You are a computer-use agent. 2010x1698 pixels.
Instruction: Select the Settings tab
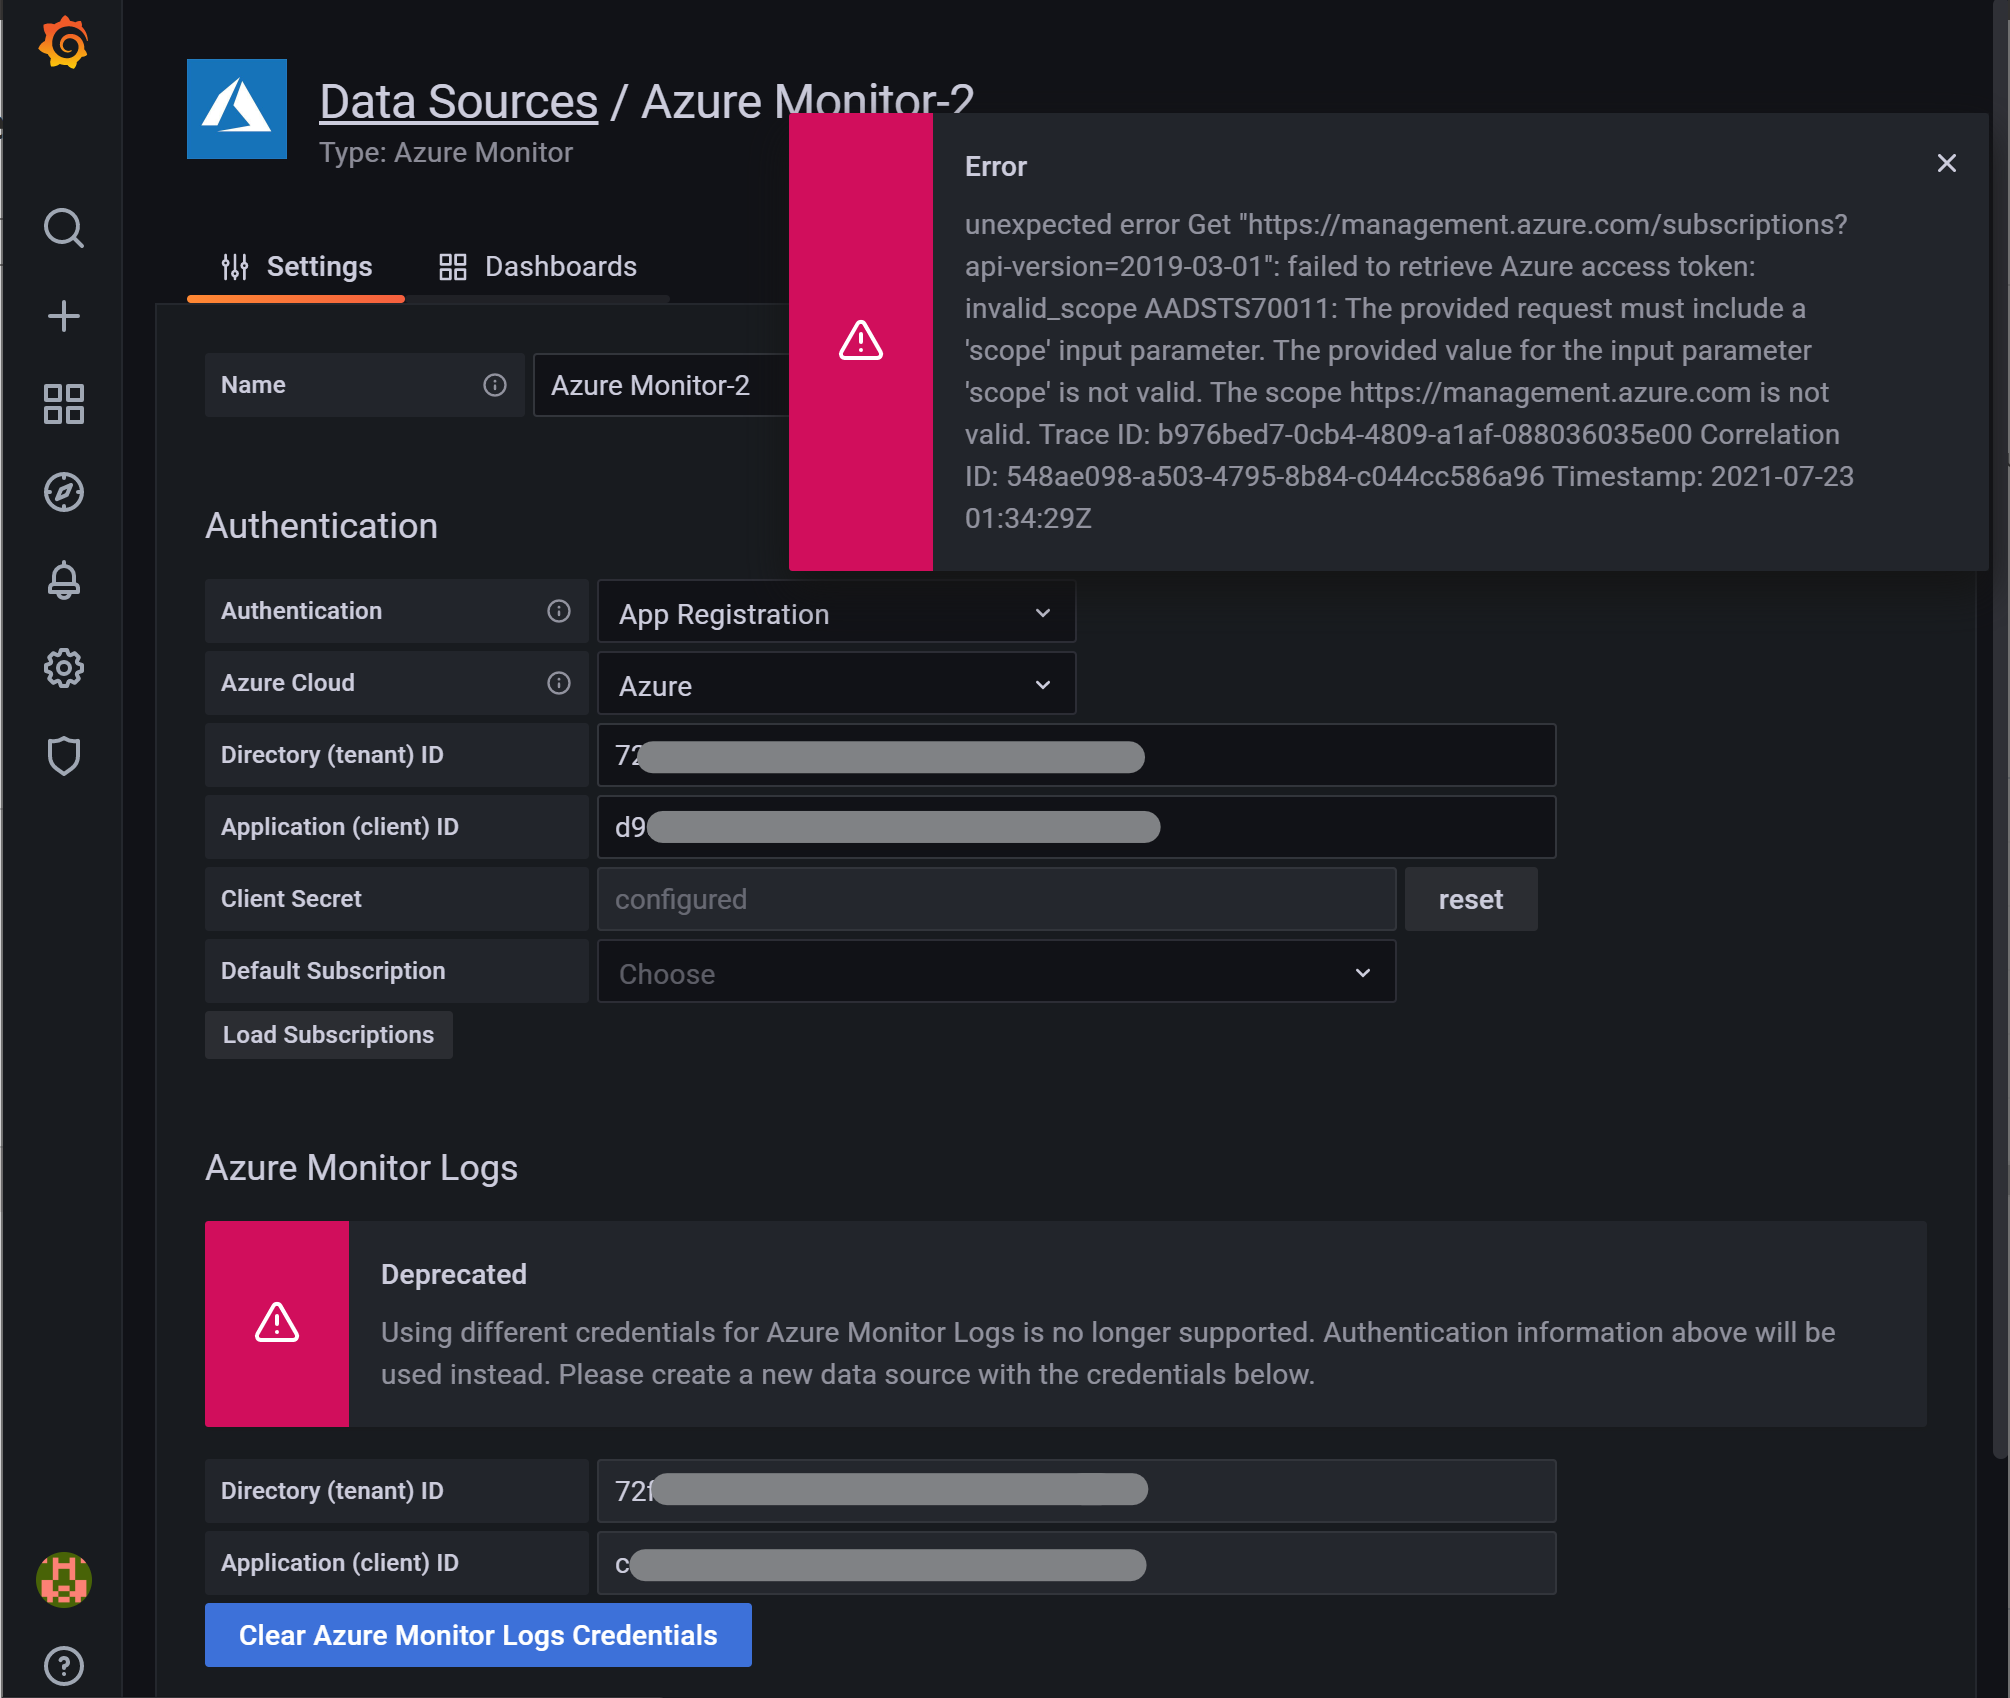pos(296,266)
